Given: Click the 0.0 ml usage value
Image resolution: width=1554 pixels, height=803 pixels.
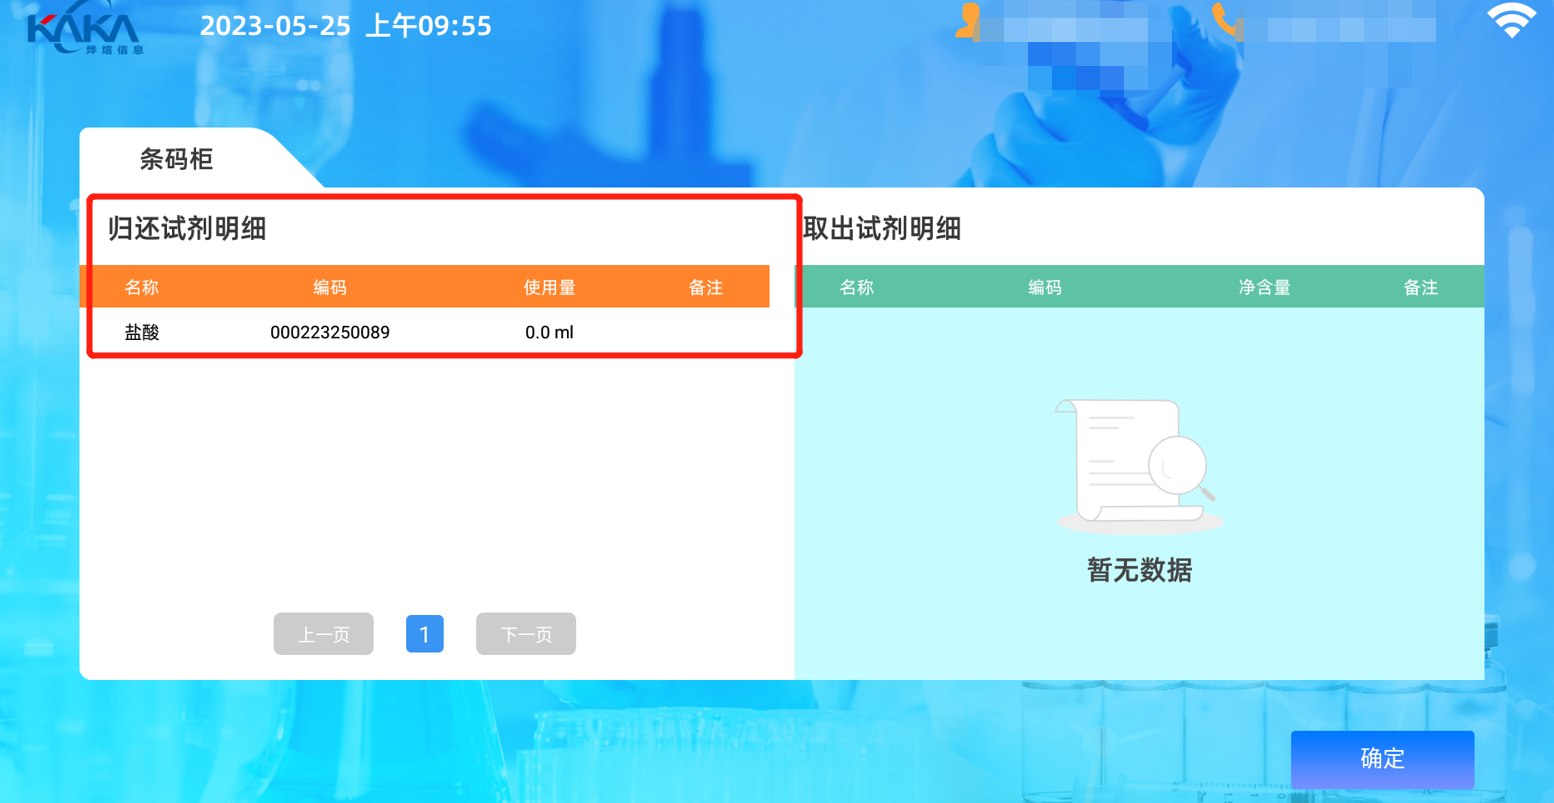Looking at the screenshot, I should coord(549,332).
